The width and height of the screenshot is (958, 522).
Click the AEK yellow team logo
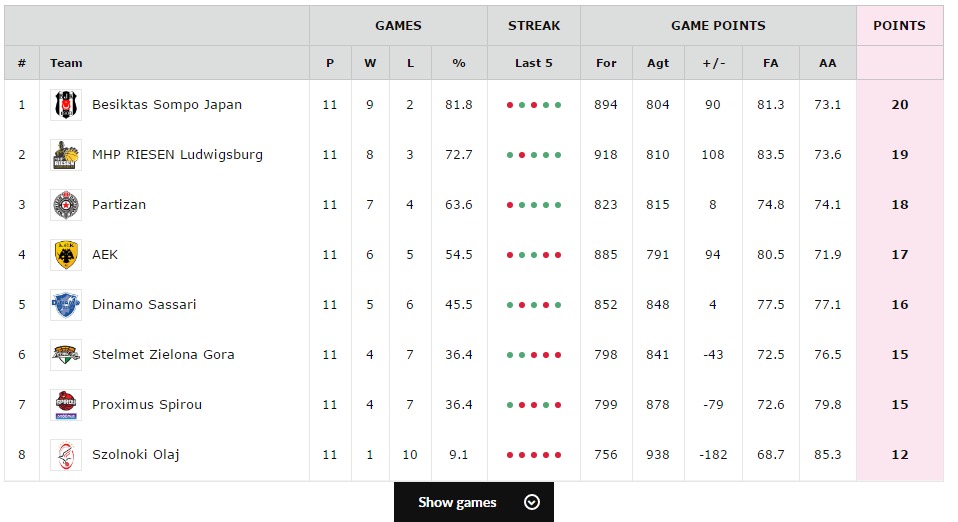click(66, 255)
